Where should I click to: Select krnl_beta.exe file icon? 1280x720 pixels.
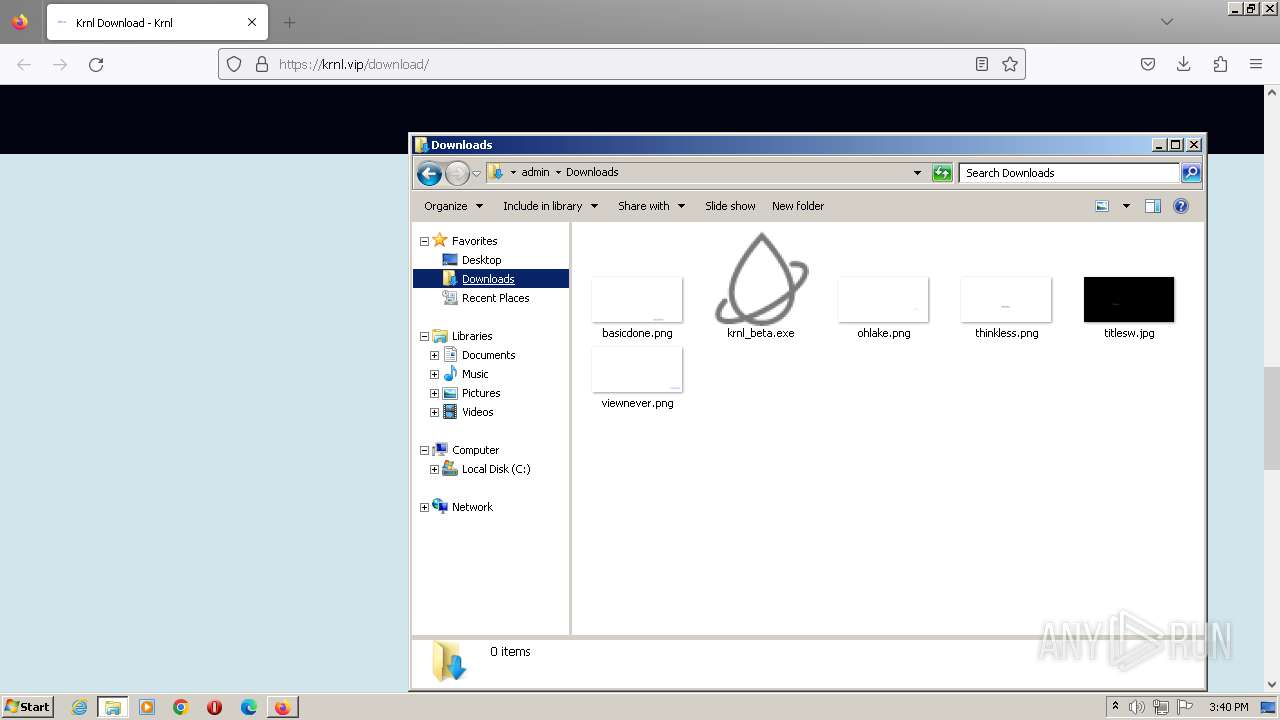click(761, 279)
